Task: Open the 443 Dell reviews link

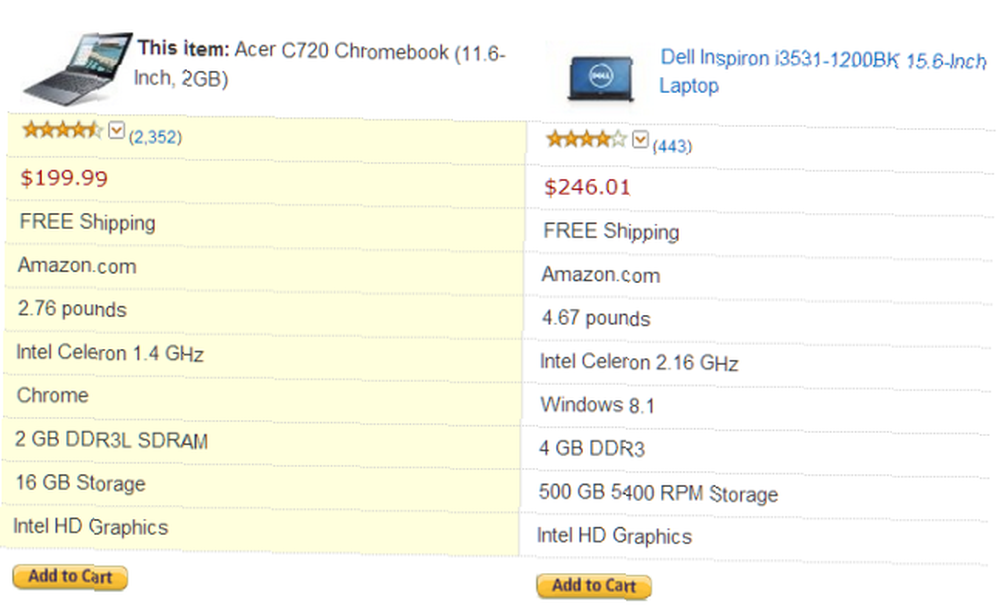Action: tap(672, 146)
